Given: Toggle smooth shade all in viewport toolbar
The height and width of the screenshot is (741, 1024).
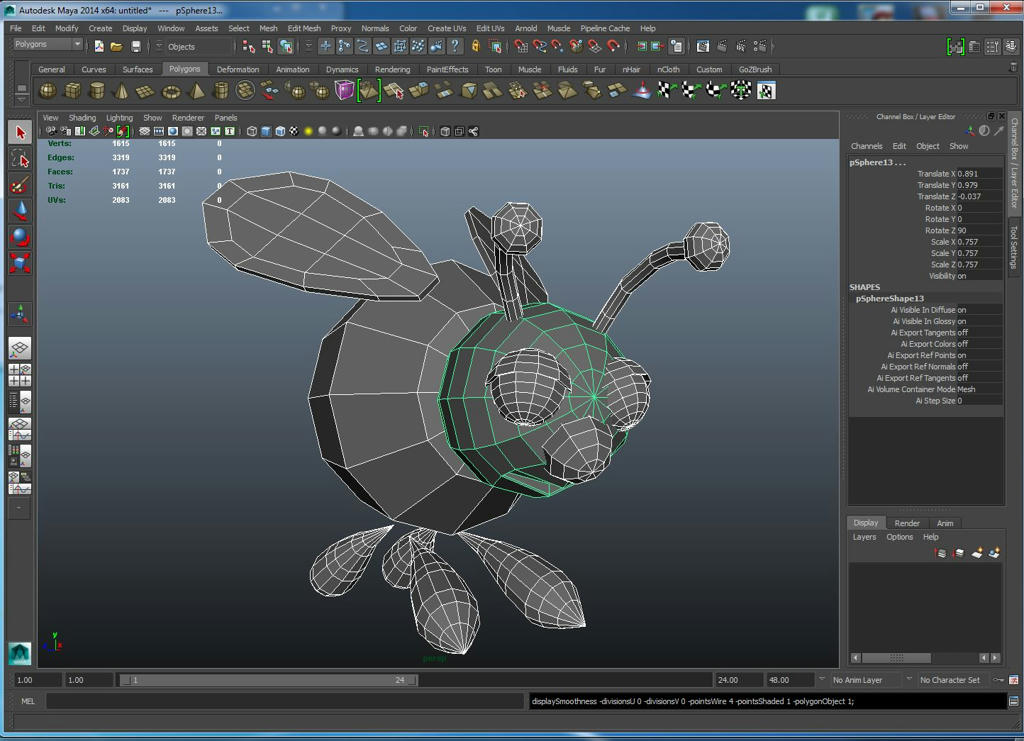Looking at the screenshot, I should point(266,131).
